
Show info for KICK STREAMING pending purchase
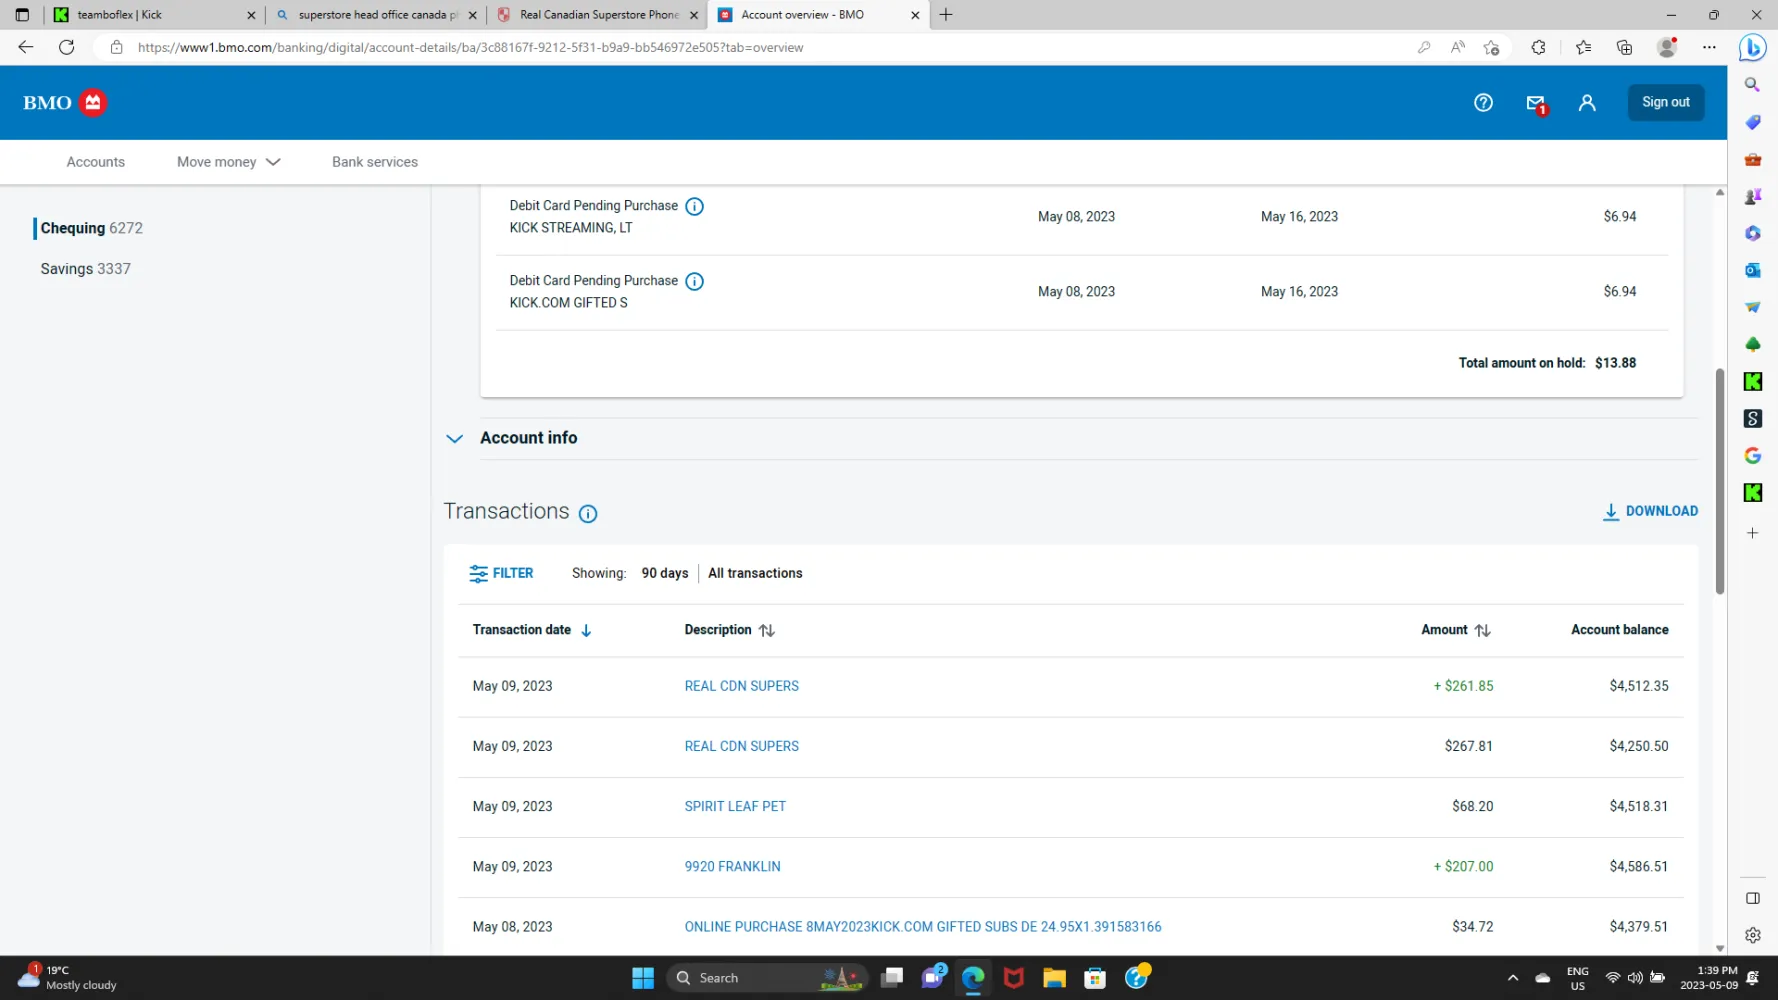tap(694, 206)
